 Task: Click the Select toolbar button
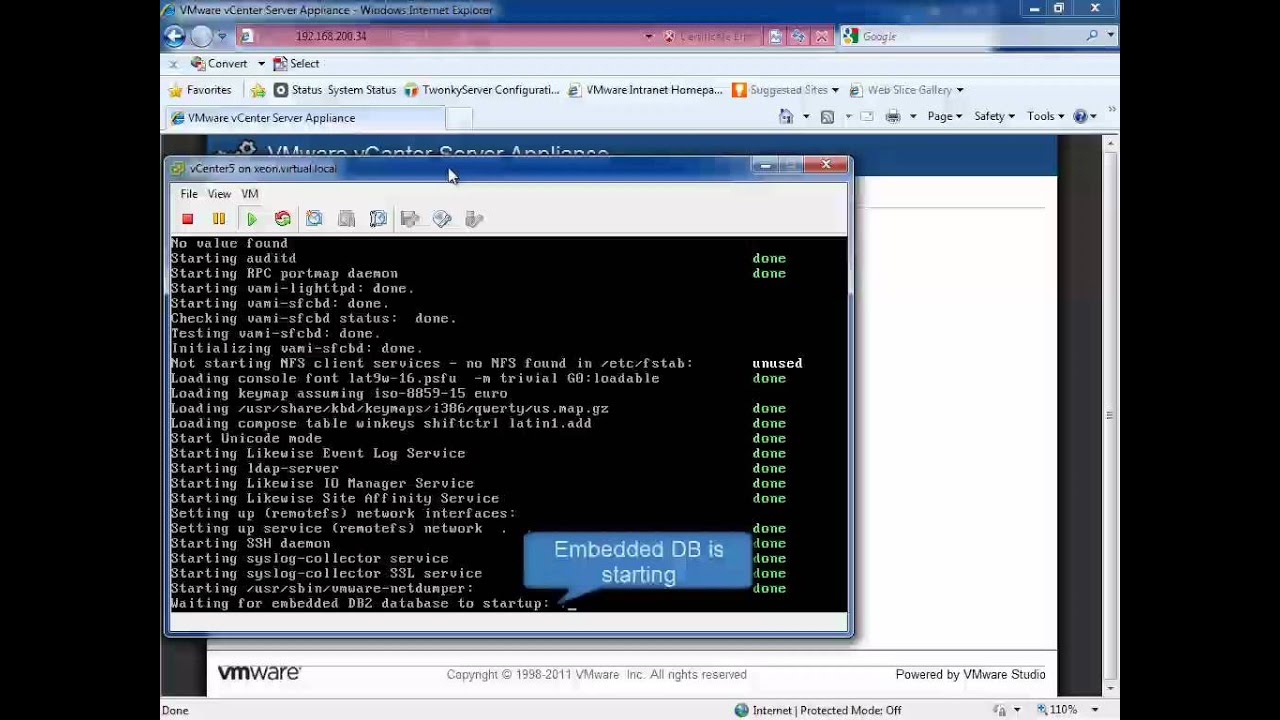point(296,63)
